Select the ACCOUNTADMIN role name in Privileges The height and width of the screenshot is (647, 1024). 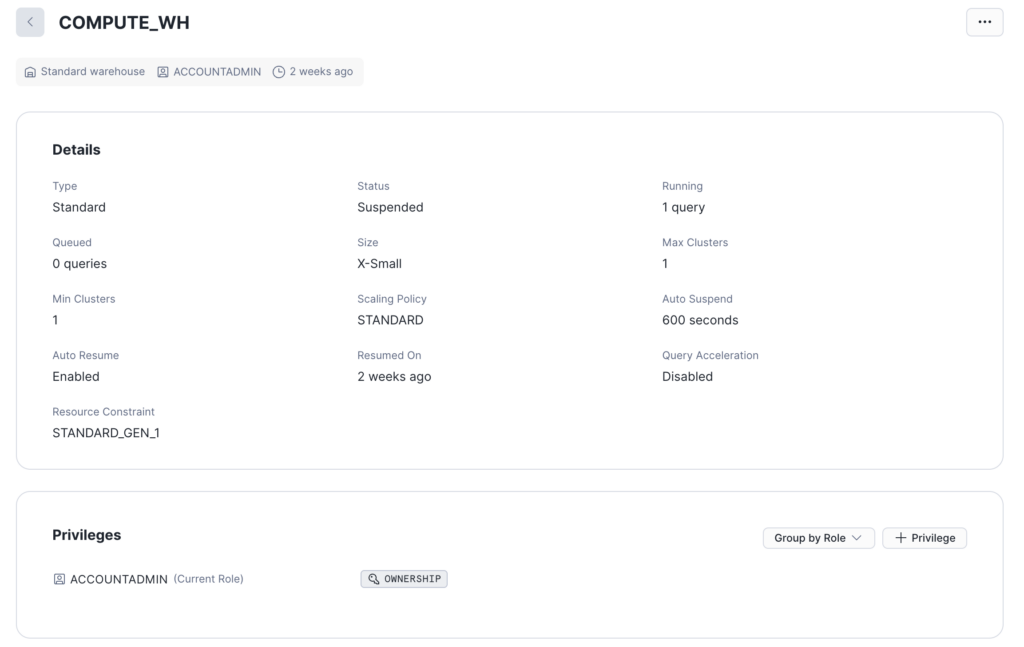tap(119, 579)
